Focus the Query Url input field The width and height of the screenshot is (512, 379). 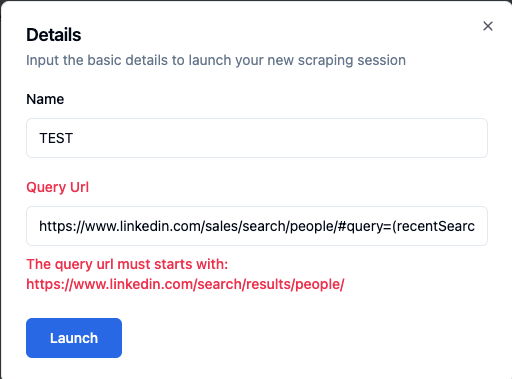pyautogui.click(x=257, y=226)
